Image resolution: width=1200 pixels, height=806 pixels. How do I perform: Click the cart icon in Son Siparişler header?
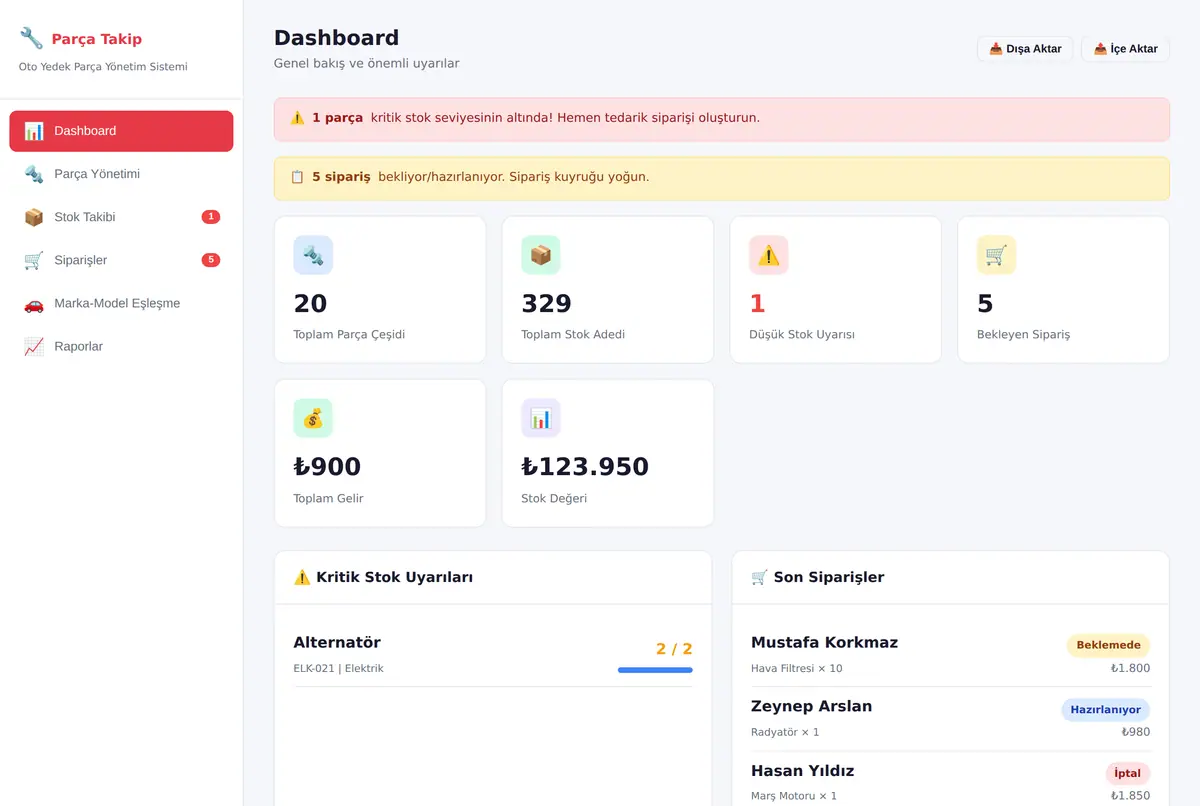point(760,577)
